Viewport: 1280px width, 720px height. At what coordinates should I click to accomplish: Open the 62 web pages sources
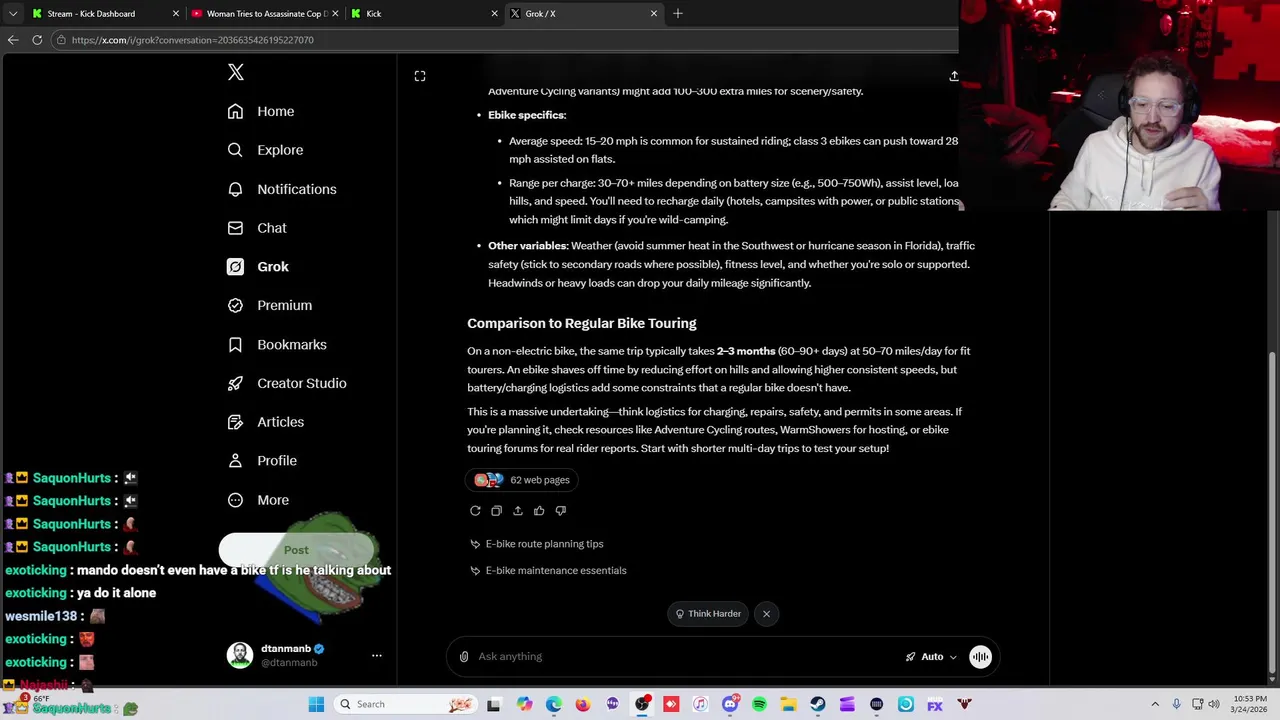[522, 480]
